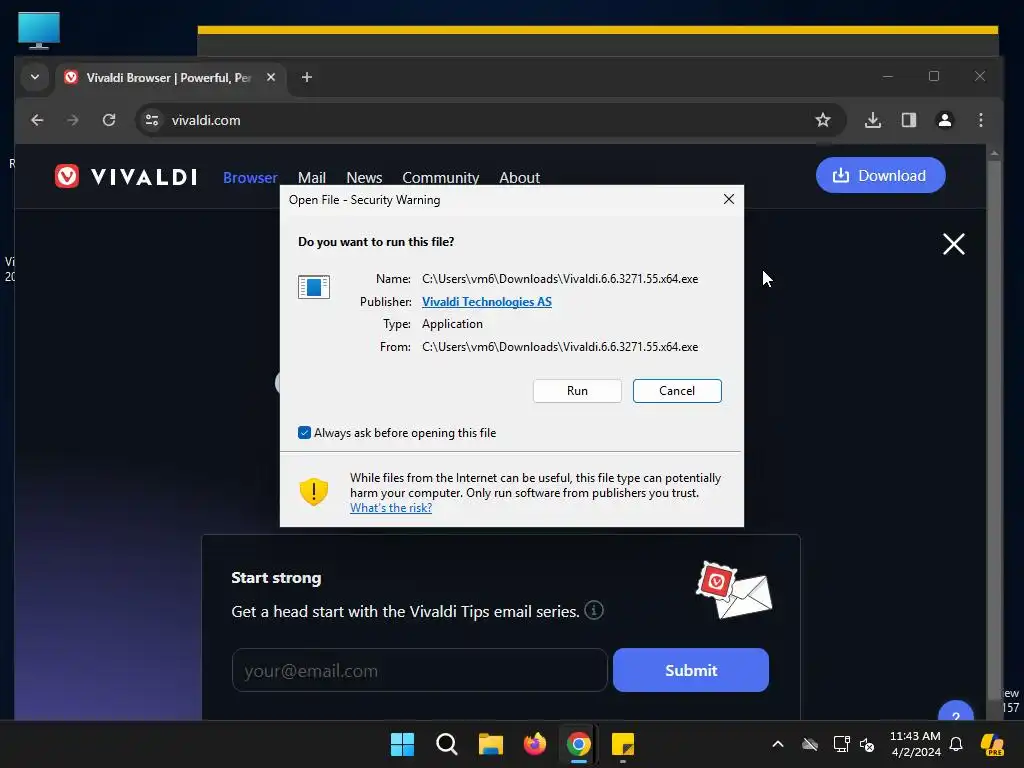Open the clock showing 11:43 AM
The image size is (1024, 768).
[x=915, y=744]
